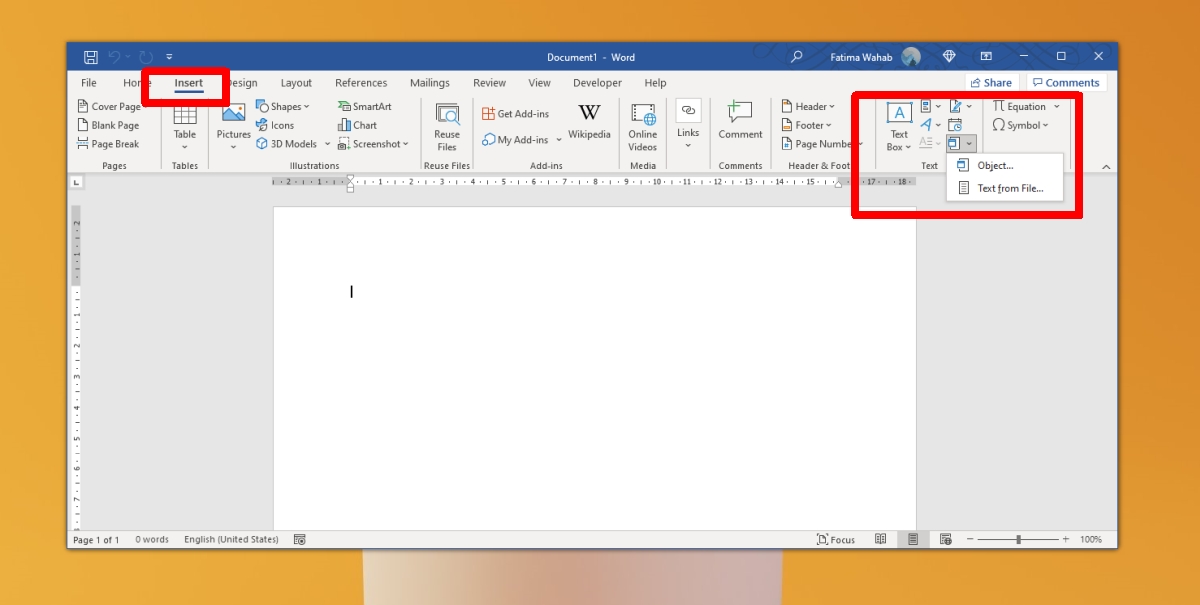Switch to the References tab

tap(361, 83)
